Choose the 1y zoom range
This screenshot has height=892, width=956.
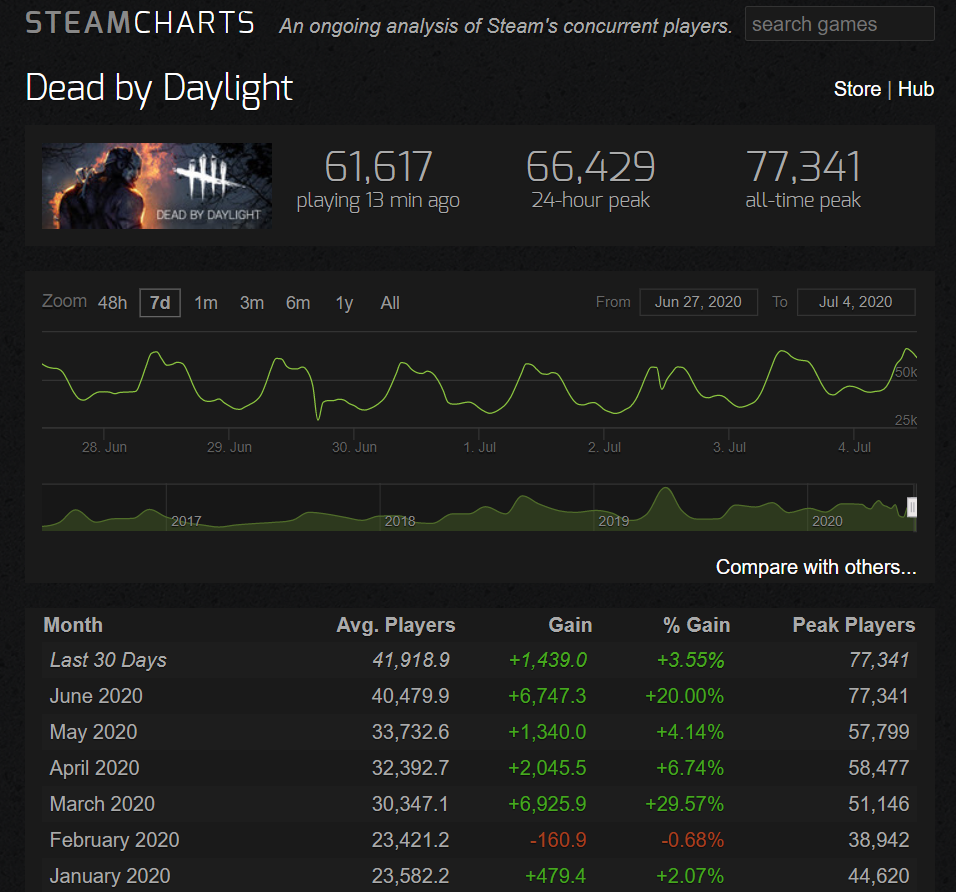click(x=344, y=303)
